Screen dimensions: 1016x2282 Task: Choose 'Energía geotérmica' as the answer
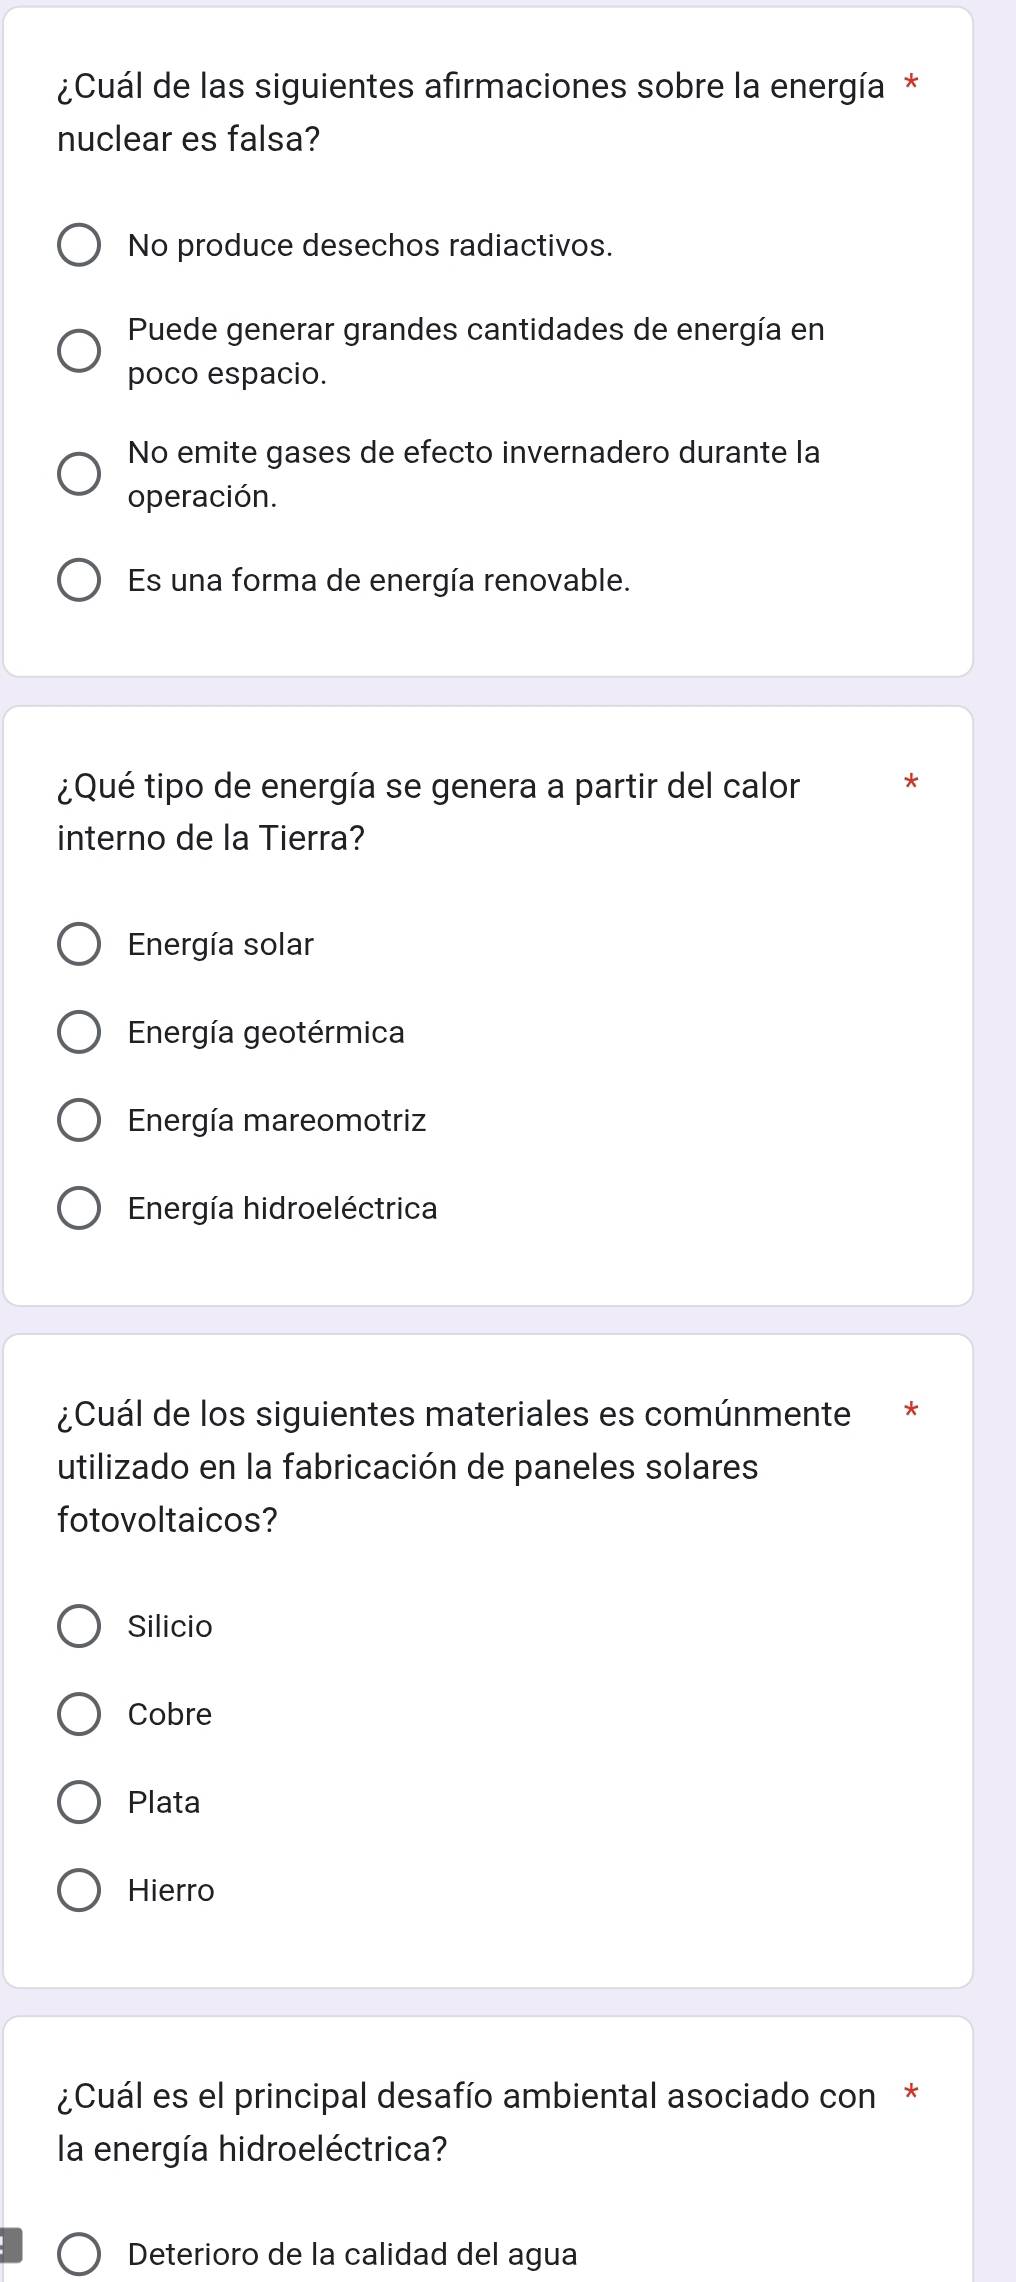(79, 1033)
